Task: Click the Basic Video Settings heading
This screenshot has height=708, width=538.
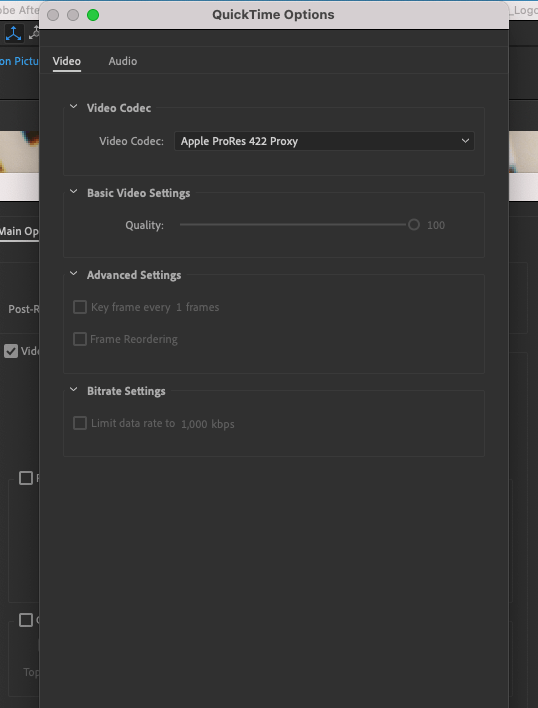Action: coord(139,193)
